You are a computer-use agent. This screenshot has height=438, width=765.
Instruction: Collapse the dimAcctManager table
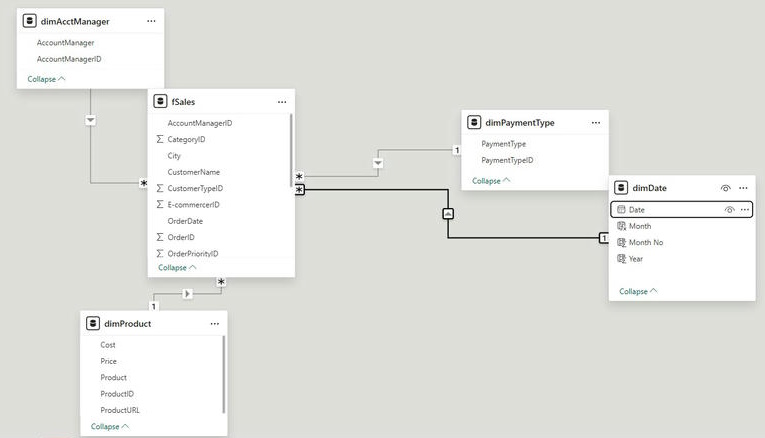coord(46,79)
